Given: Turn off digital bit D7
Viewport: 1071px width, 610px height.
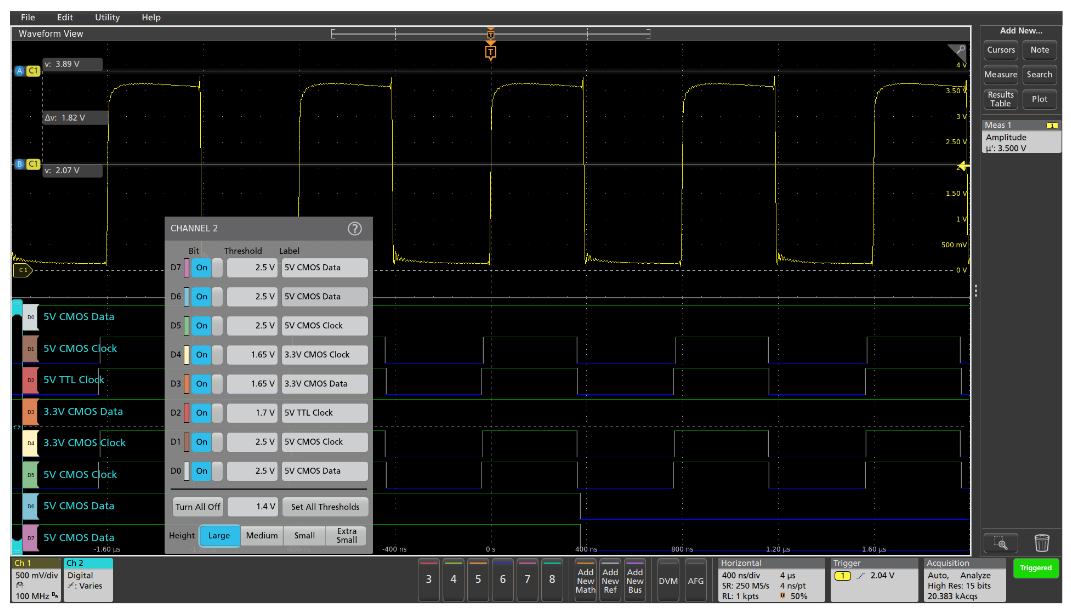Looking at the screenshot, I should 203,266.
